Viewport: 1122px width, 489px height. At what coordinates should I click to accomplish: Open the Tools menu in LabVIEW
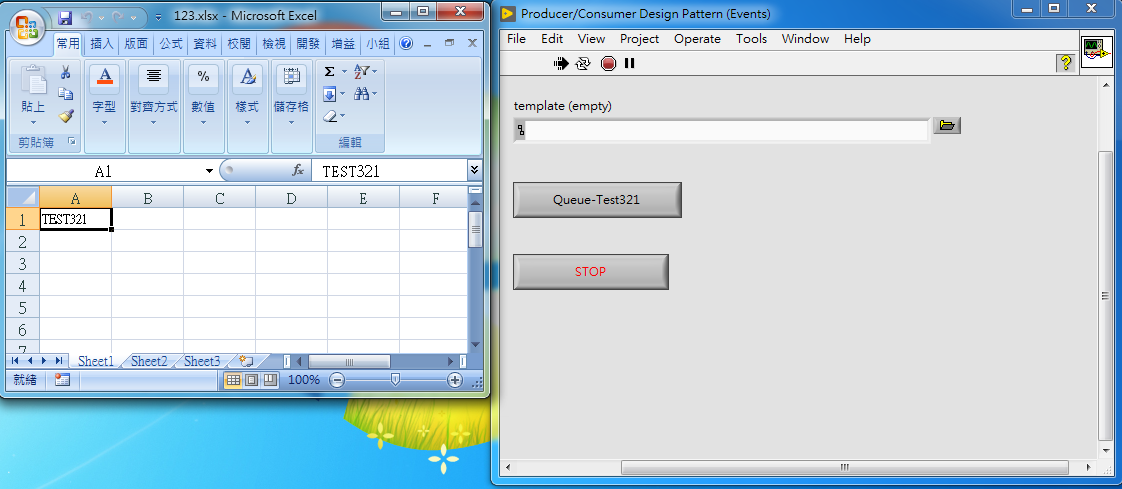point(751,39)
